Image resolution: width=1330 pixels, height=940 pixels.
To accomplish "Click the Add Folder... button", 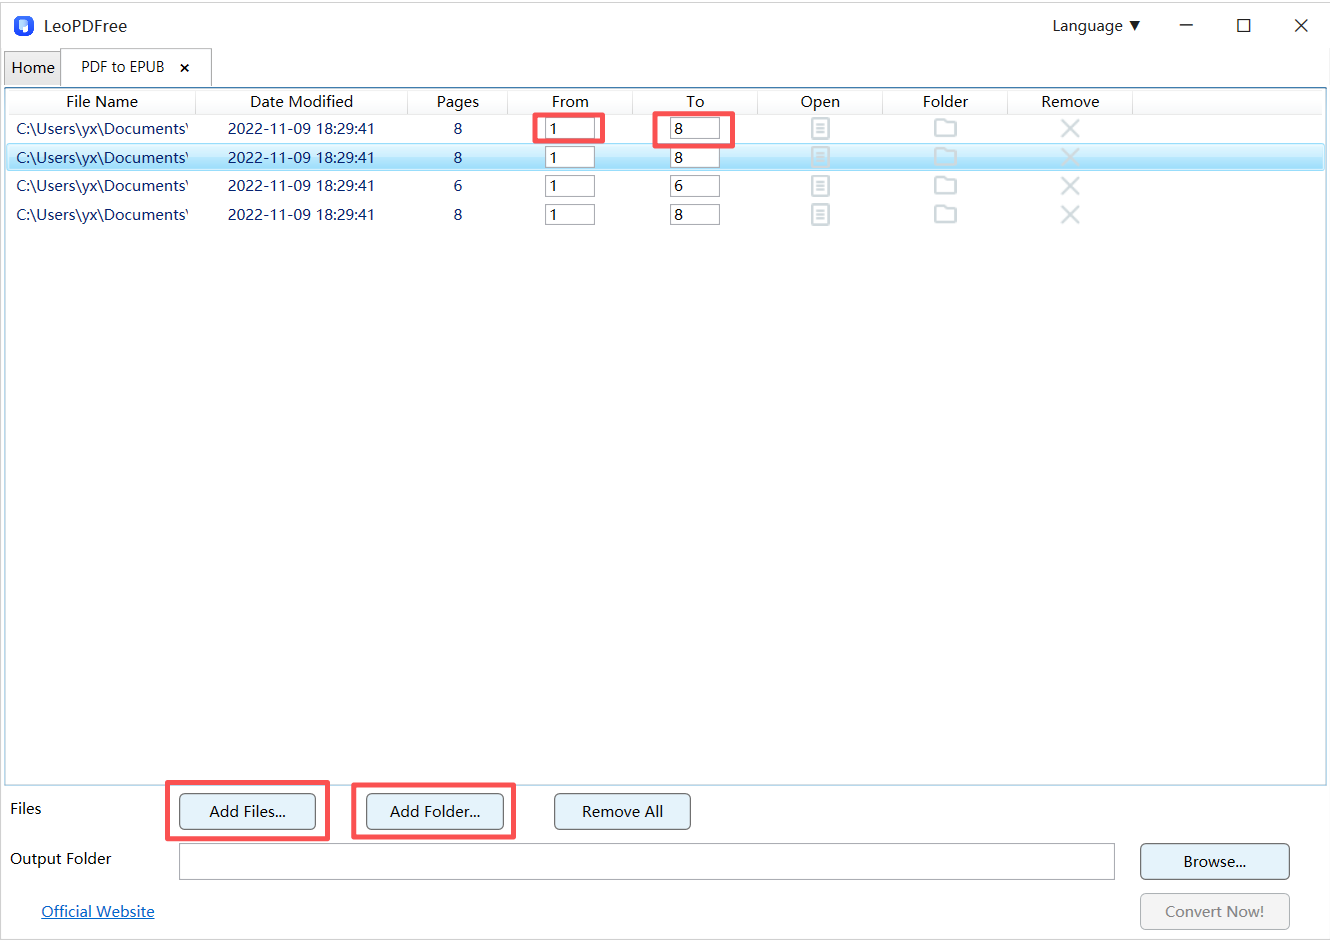I will point(435,811).
